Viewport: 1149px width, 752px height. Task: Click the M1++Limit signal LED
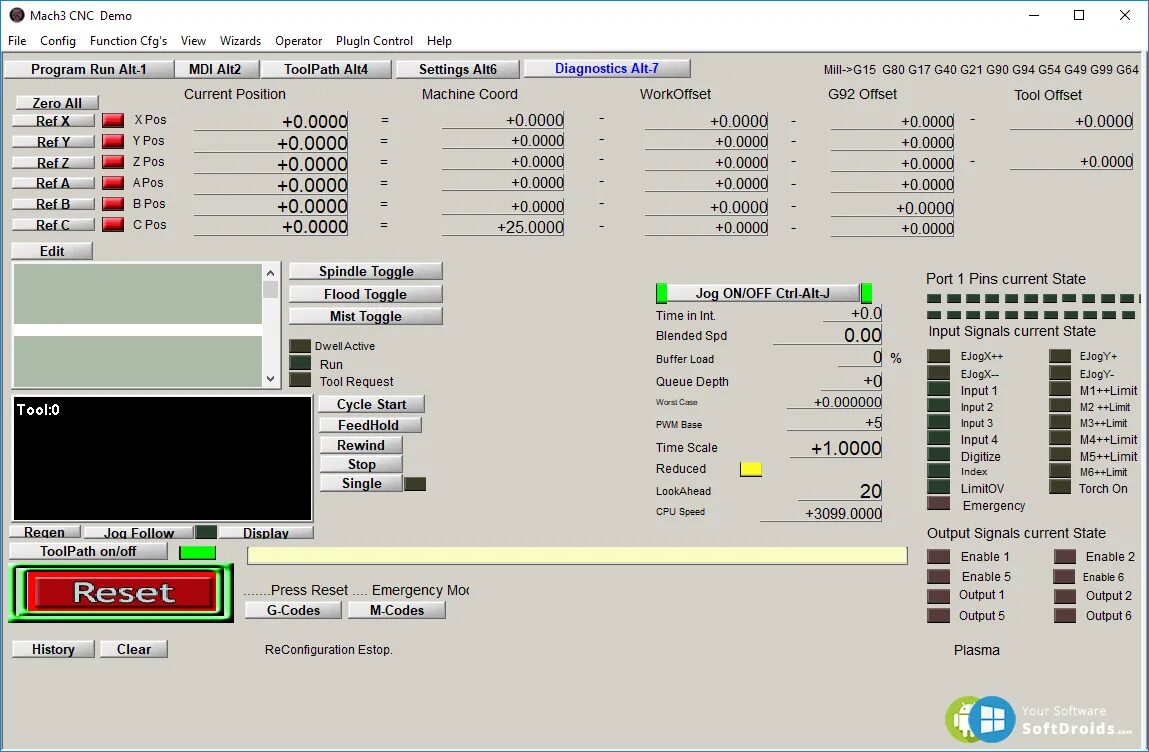pos(1060,389)
